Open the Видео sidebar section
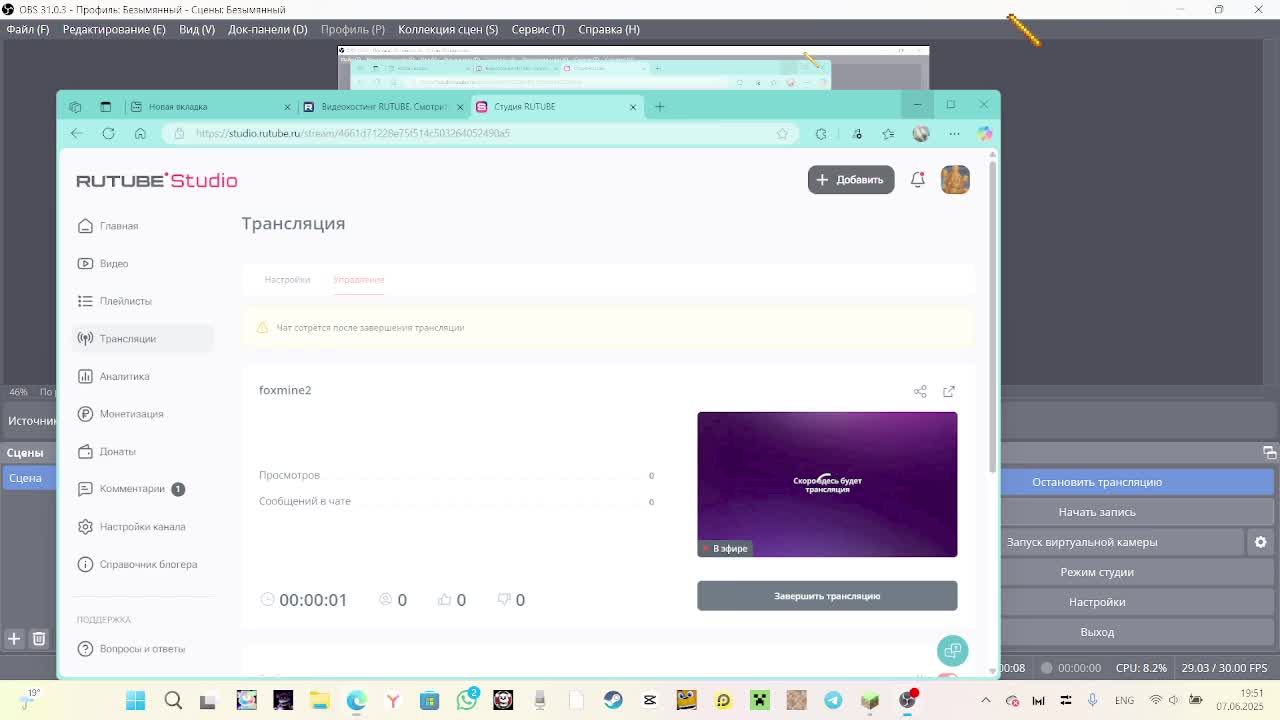1280x720 pixels. pyautogui.click(x=103, y=264)
